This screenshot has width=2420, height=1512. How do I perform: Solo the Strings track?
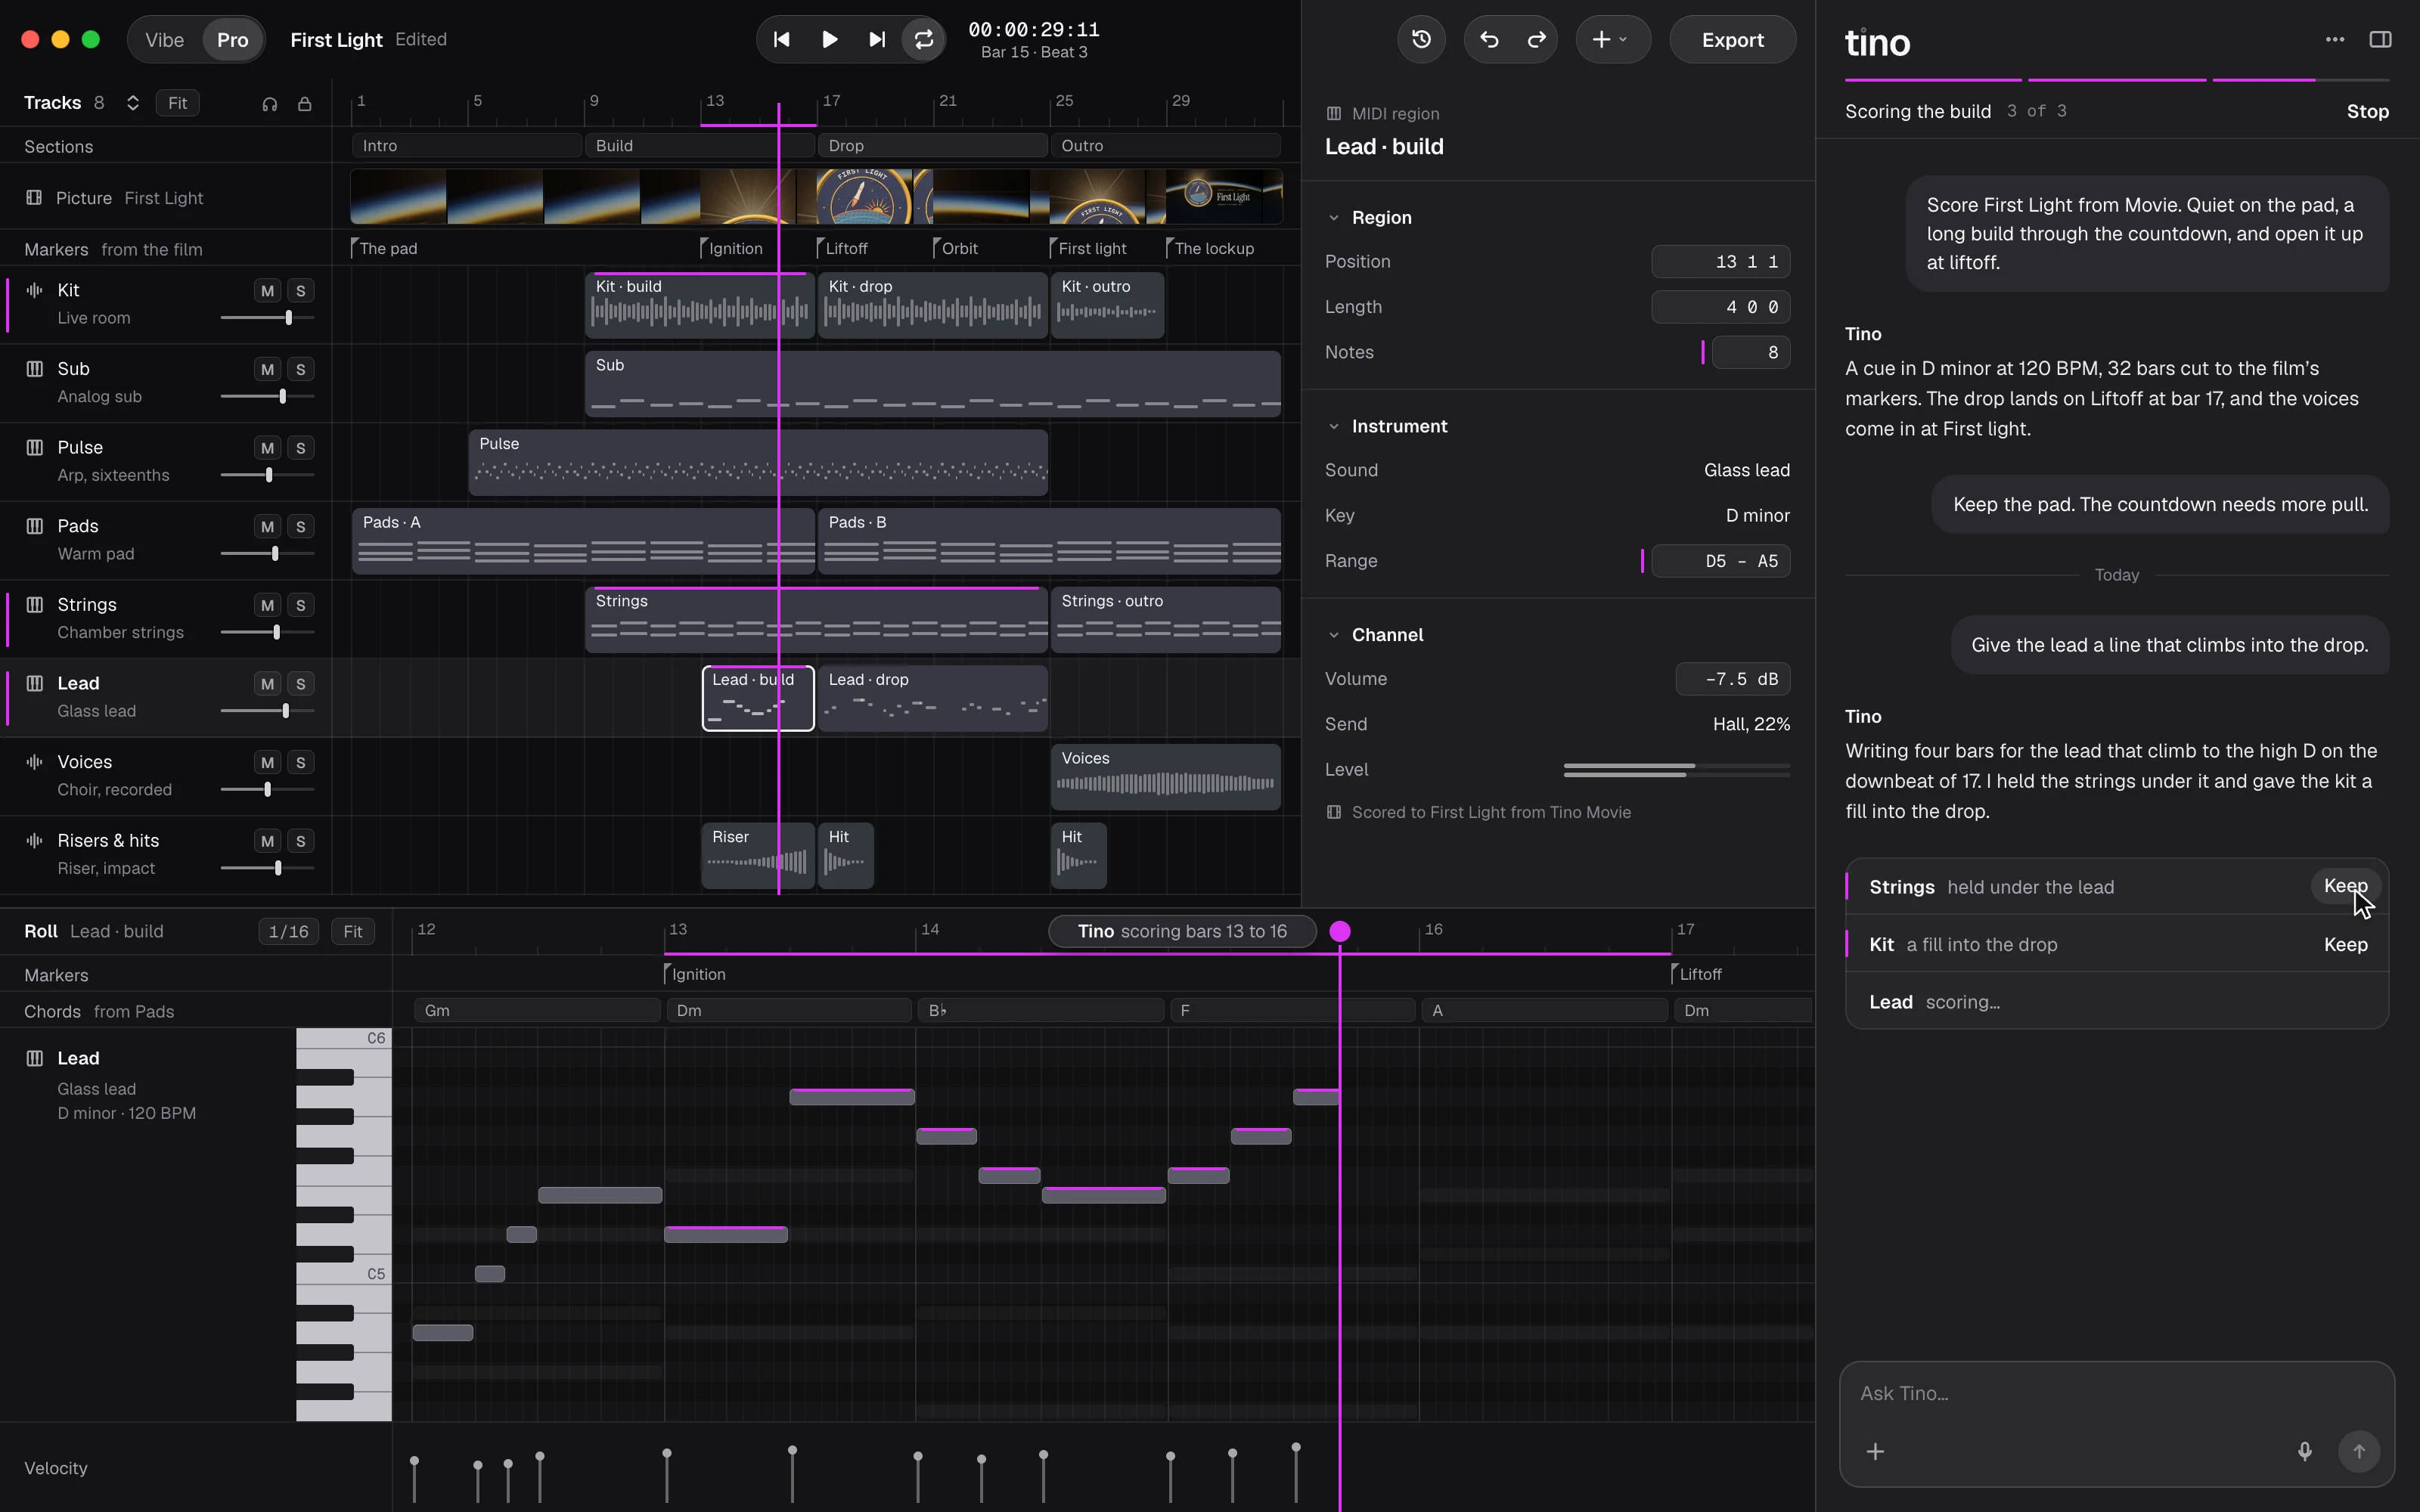(300, 606)
